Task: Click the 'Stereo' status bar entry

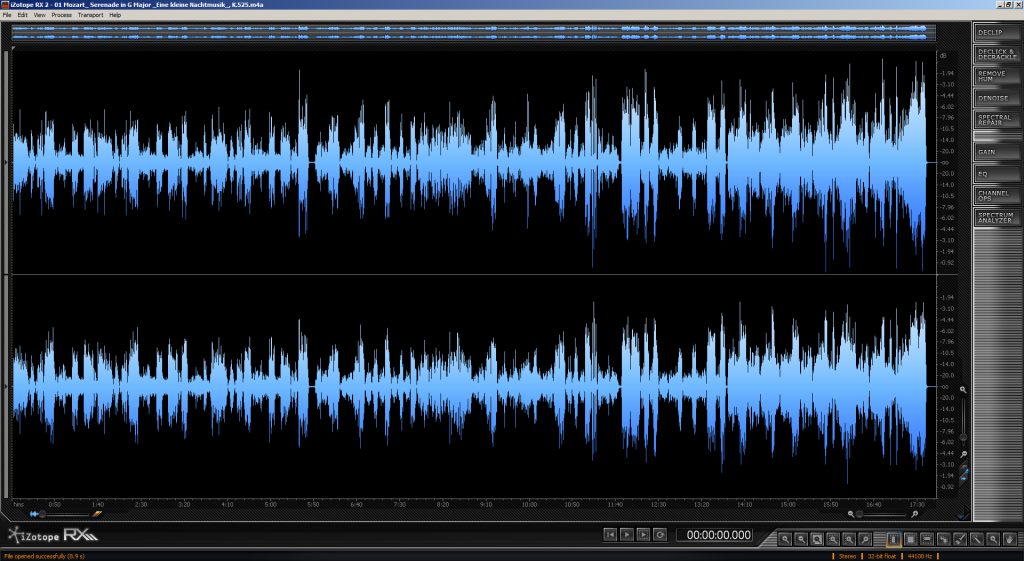Action: (847, 556)
